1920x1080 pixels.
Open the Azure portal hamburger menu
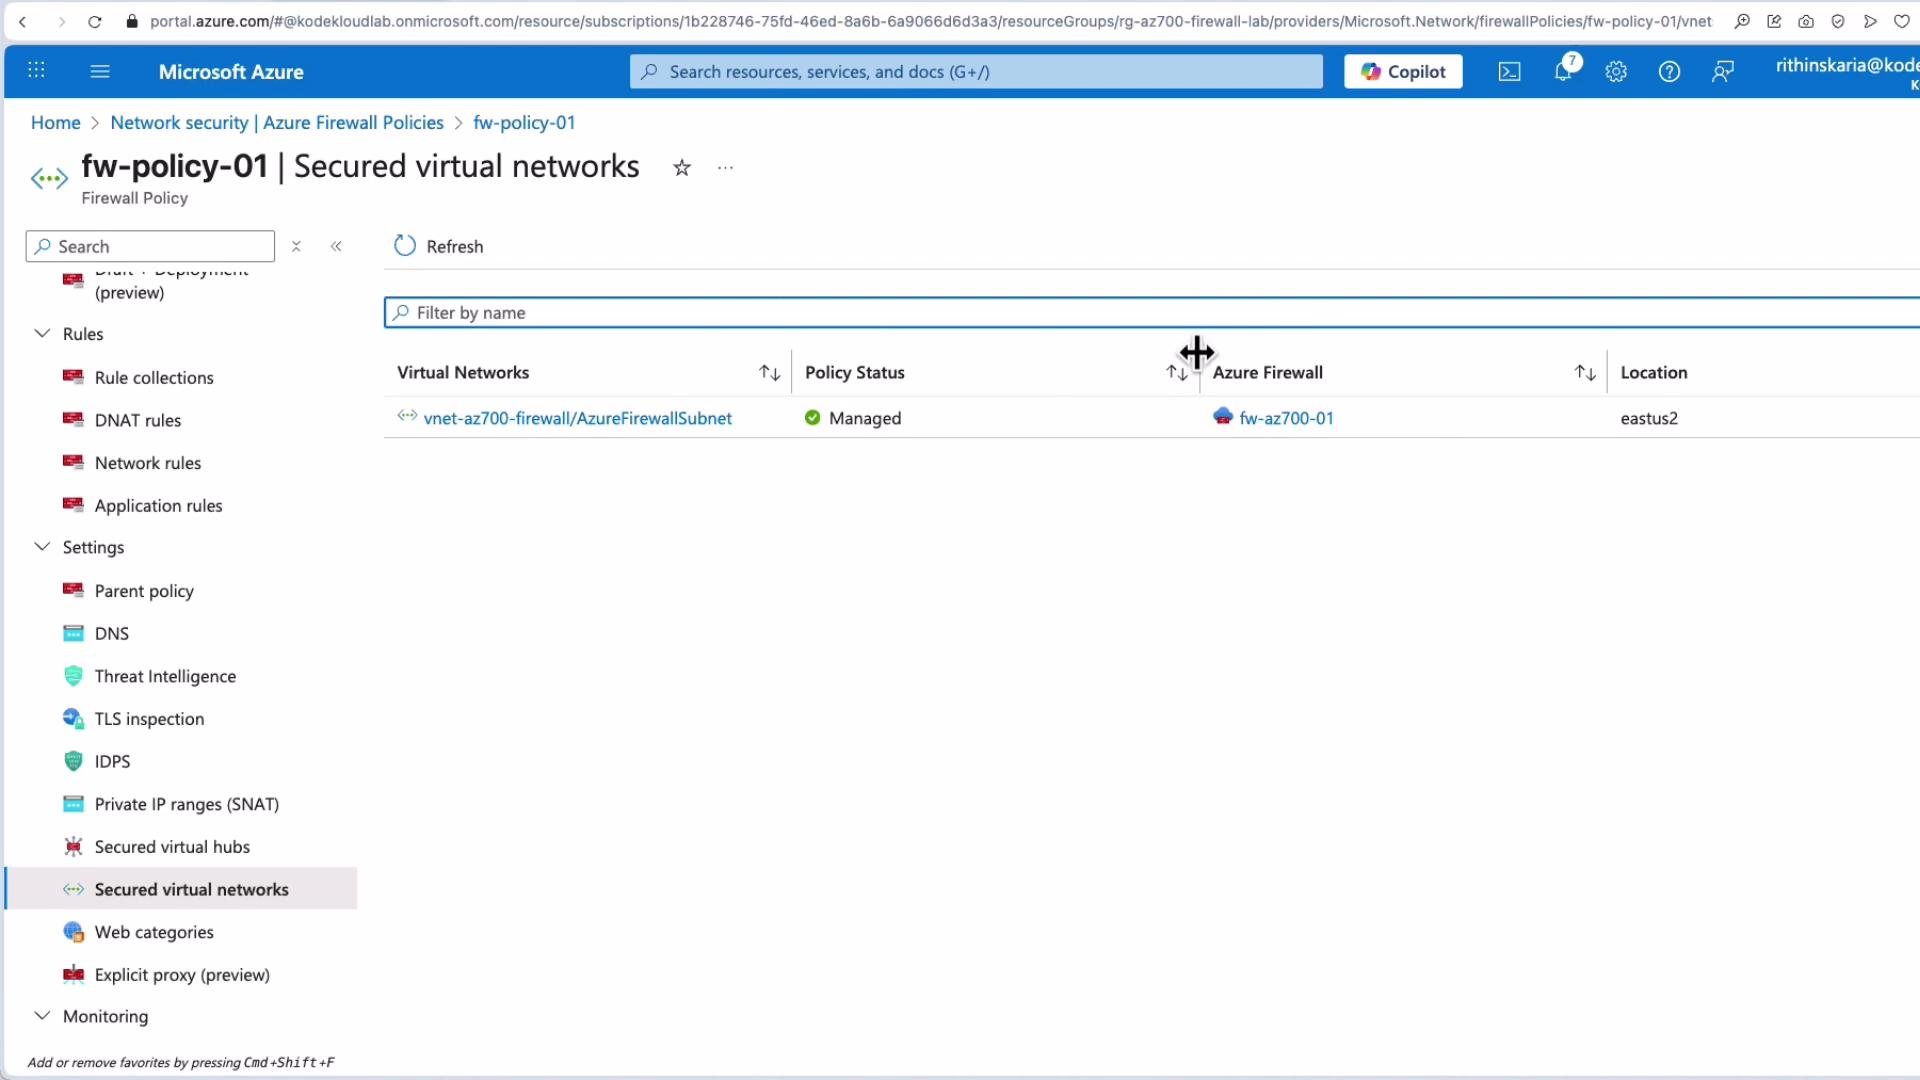(x=100, y=71)
